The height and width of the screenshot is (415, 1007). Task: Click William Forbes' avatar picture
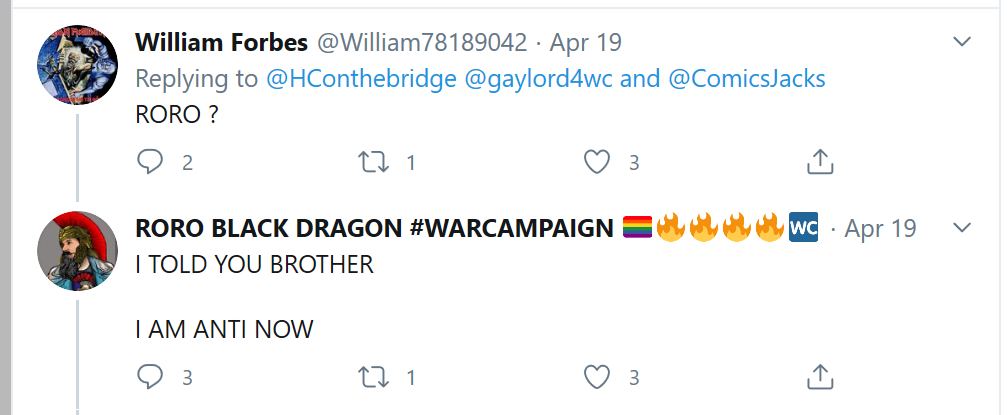(x=78, y=65)
